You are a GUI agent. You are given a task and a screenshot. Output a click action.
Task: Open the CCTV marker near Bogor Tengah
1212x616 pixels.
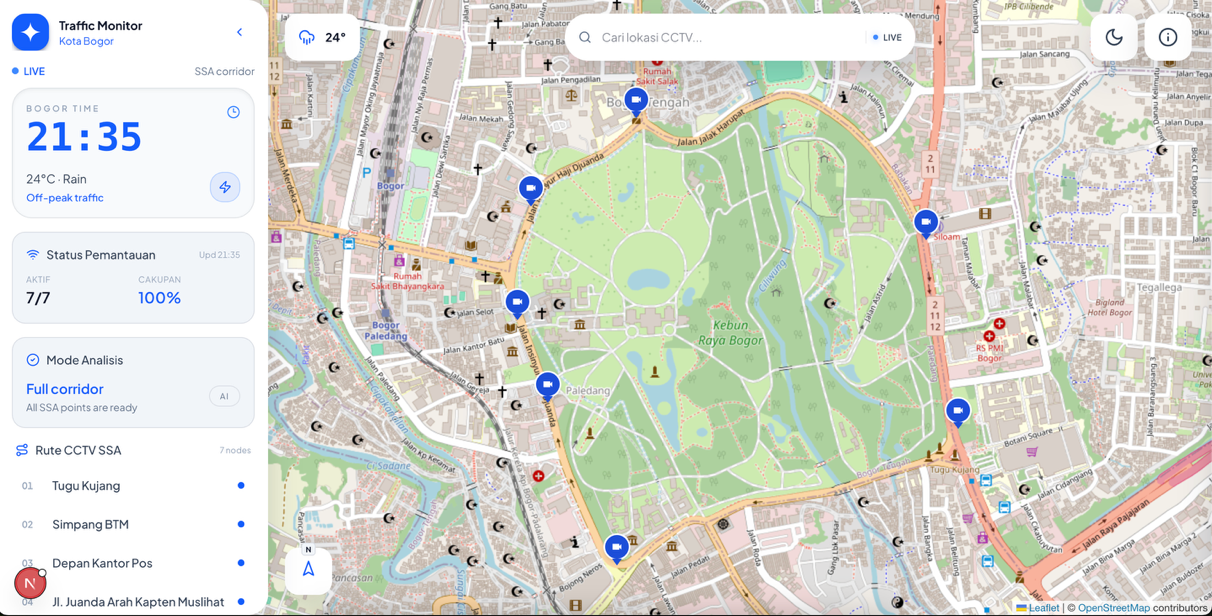coord(636,101)
